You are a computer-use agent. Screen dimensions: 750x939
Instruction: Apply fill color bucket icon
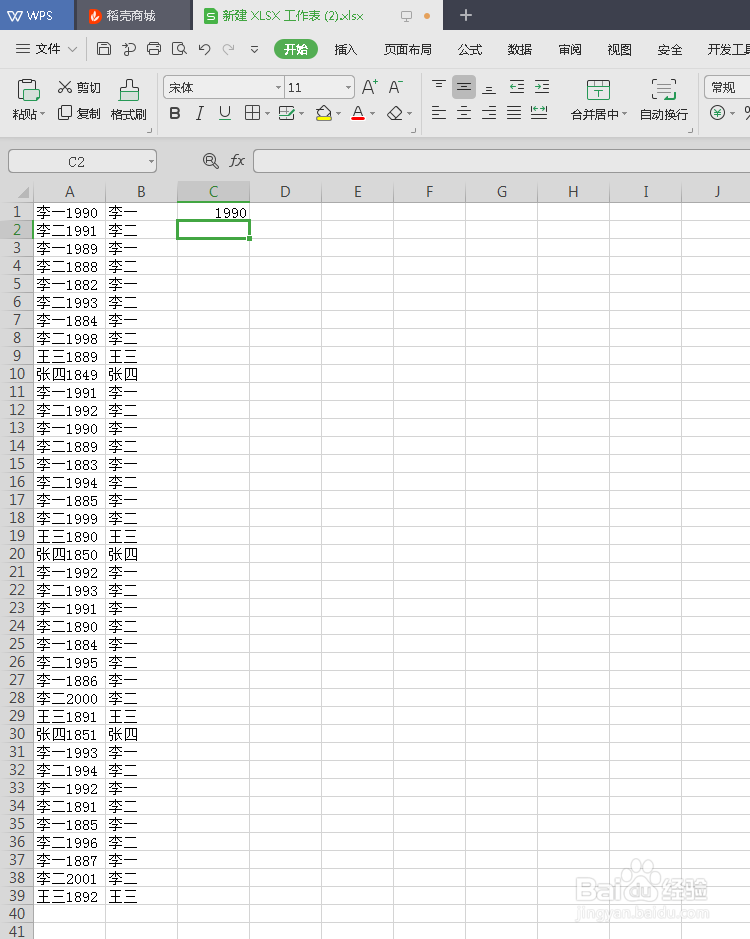[323, 113]
